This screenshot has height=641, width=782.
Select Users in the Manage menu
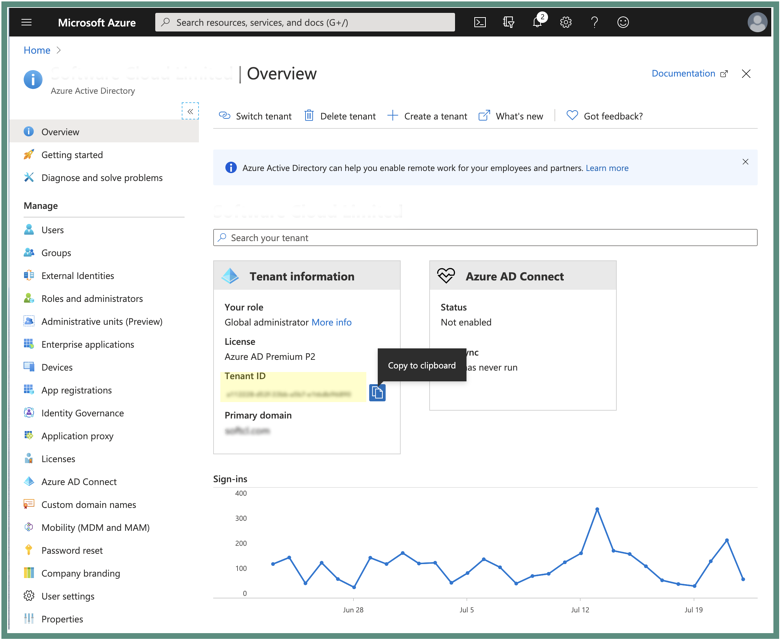pyautogui.click(x=52, y=230)
